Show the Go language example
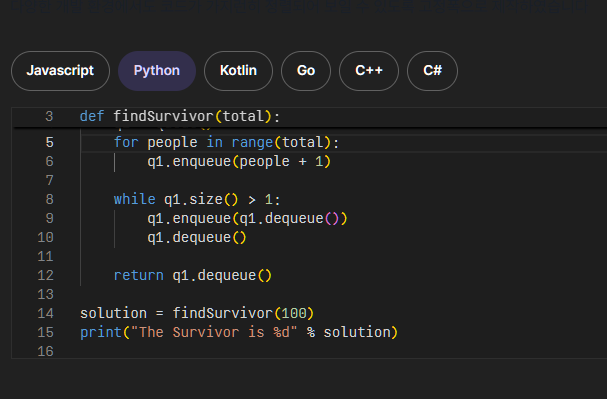607x399 pixels. click(306, 71)
